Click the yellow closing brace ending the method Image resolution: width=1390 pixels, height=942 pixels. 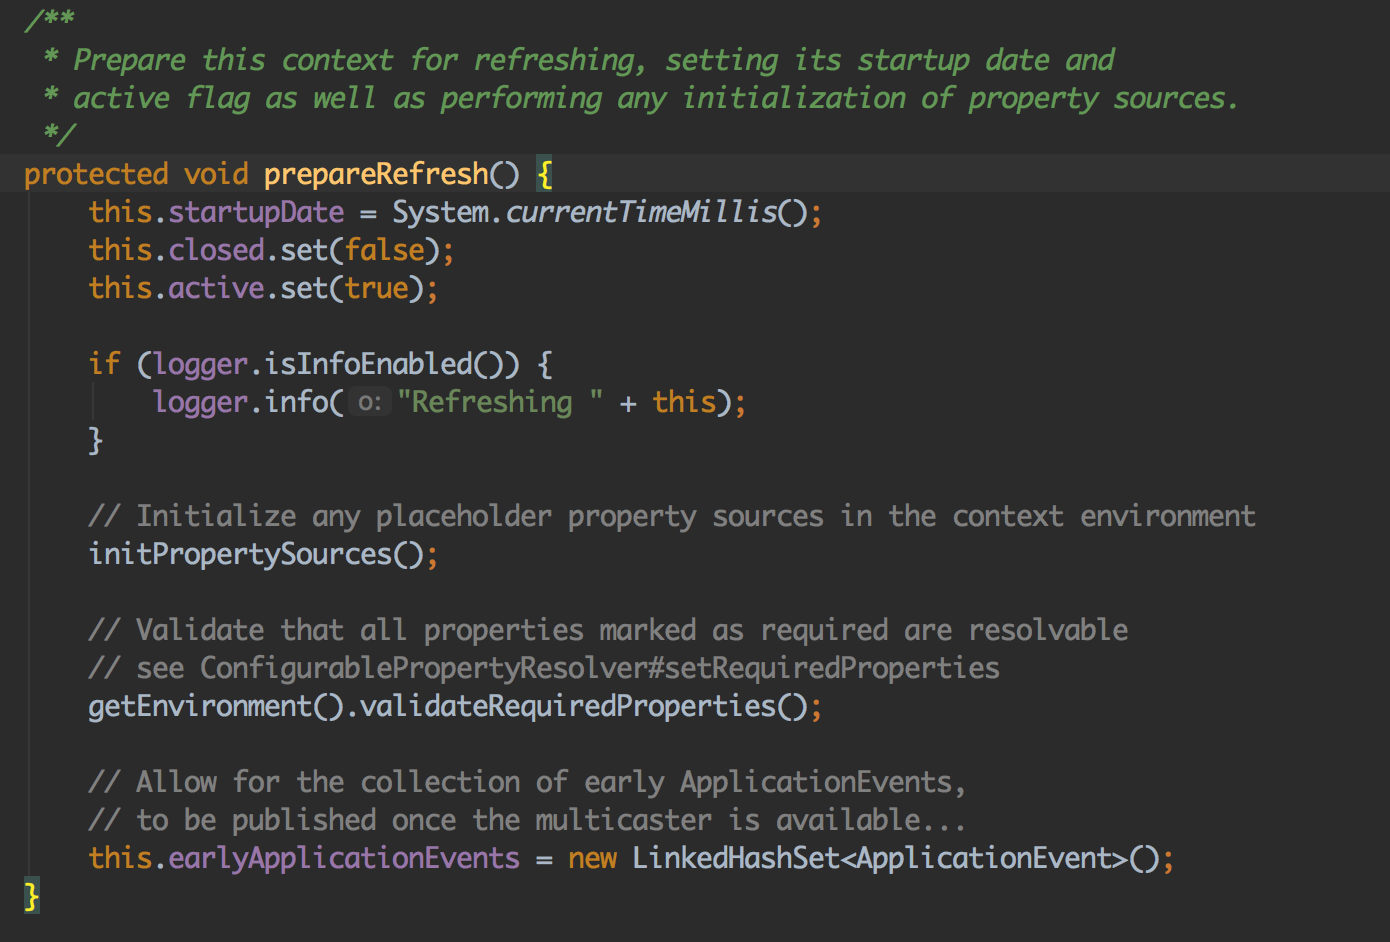32,896
